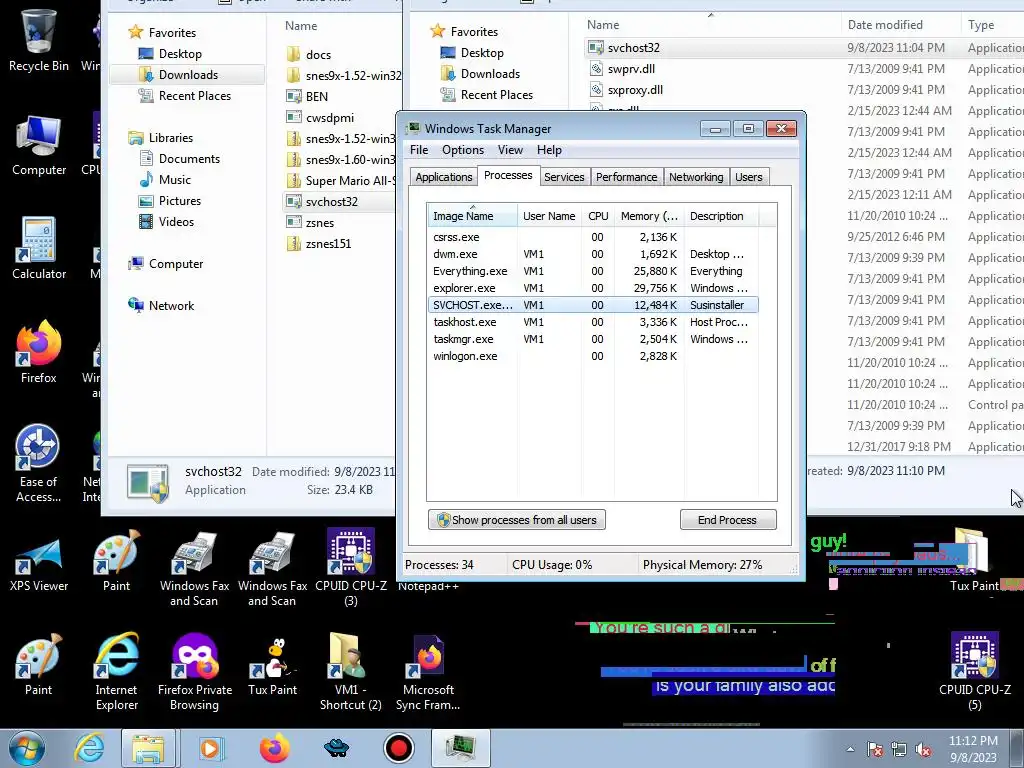Sort processes by Image Name column
This screenshot has width=1024, height=768.
pos(472,216)
